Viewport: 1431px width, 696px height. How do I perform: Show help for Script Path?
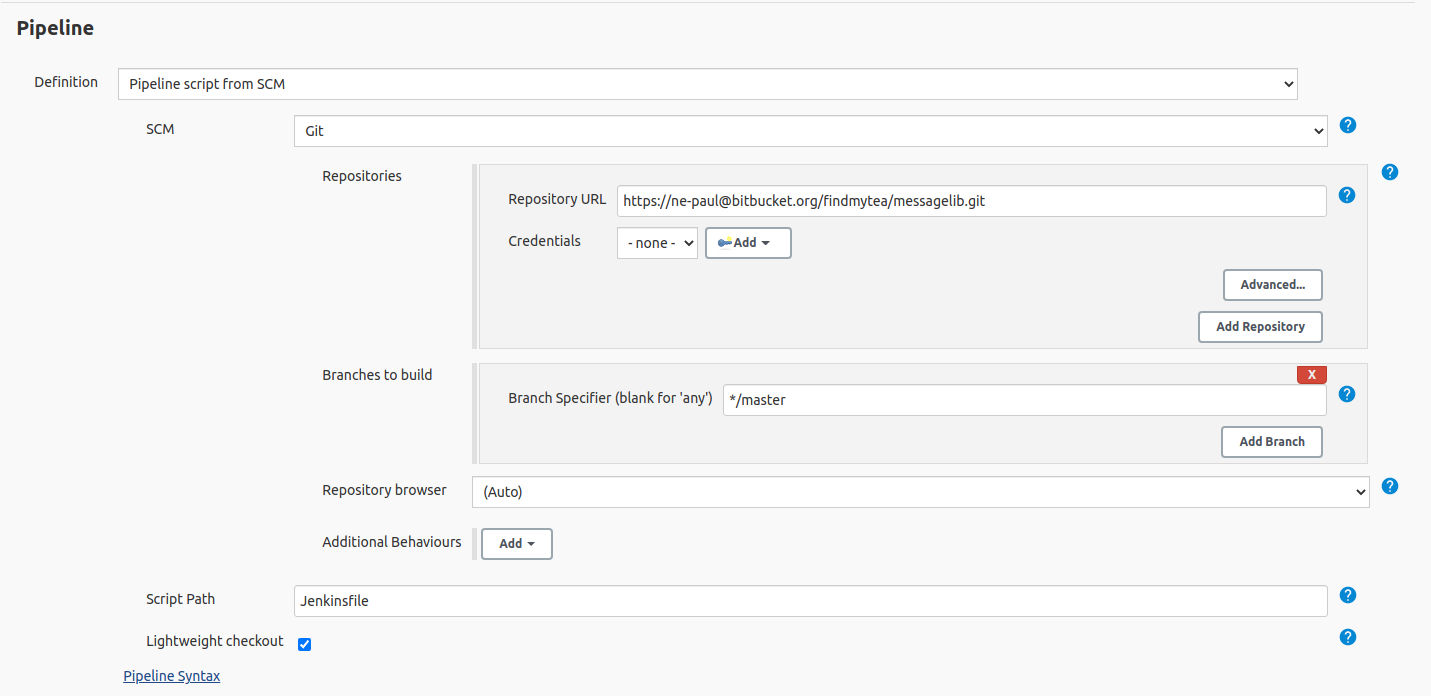(1347, 595)
